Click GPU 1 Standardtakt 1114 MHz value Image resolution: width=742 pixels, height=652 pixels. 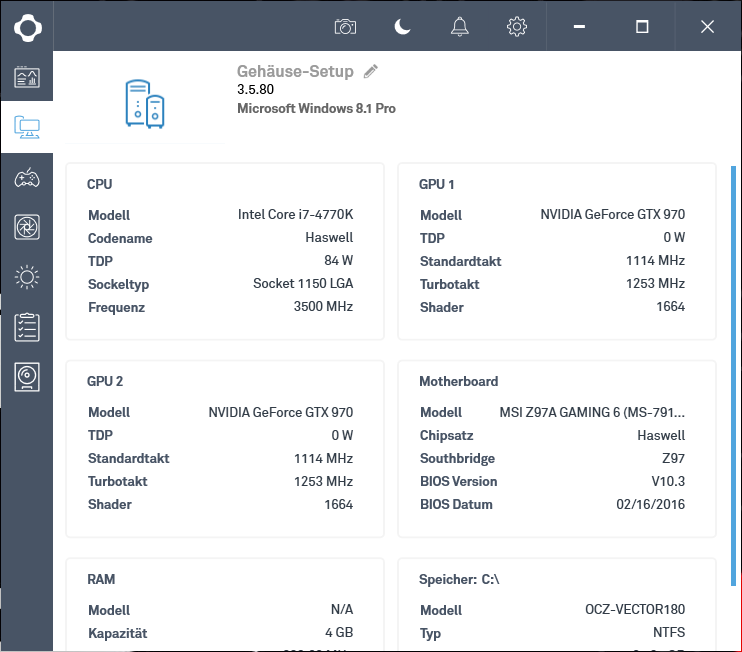click(x=655, y=260)
